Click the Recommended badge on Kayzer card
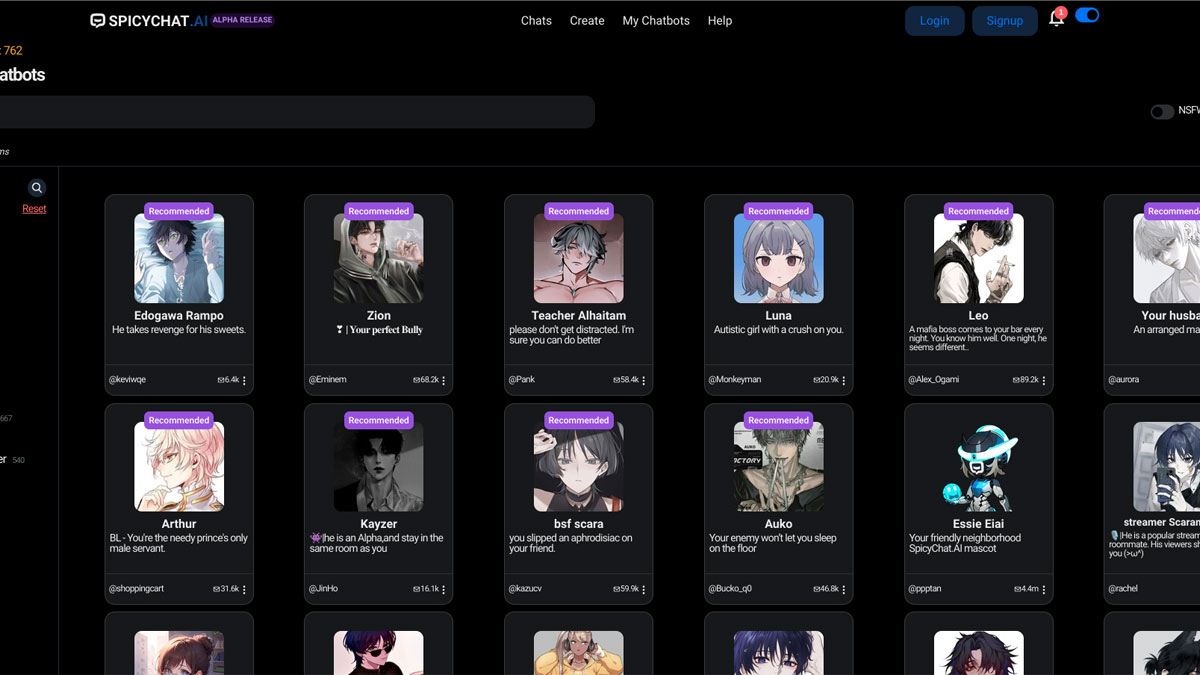This screenshot has width=1200, height=675. 379,420
